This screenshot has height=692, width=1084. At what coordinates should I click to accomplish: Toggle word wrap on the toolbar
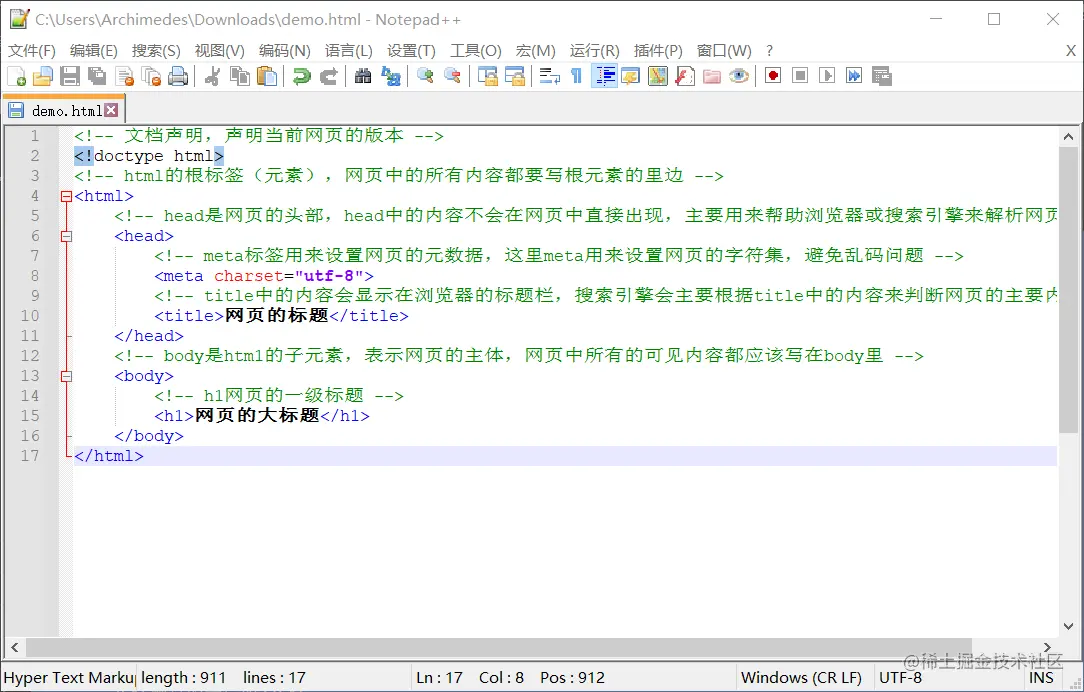(x=549, y=76)
